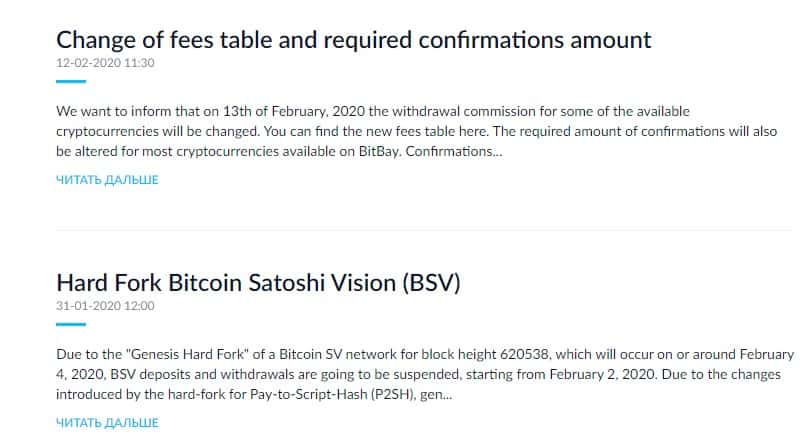Open the "Hard Fork Bitcoin Satoshi Vision (BSV)" heading
This screenshot has height=439, width=812.
click(x=258, y=282)
